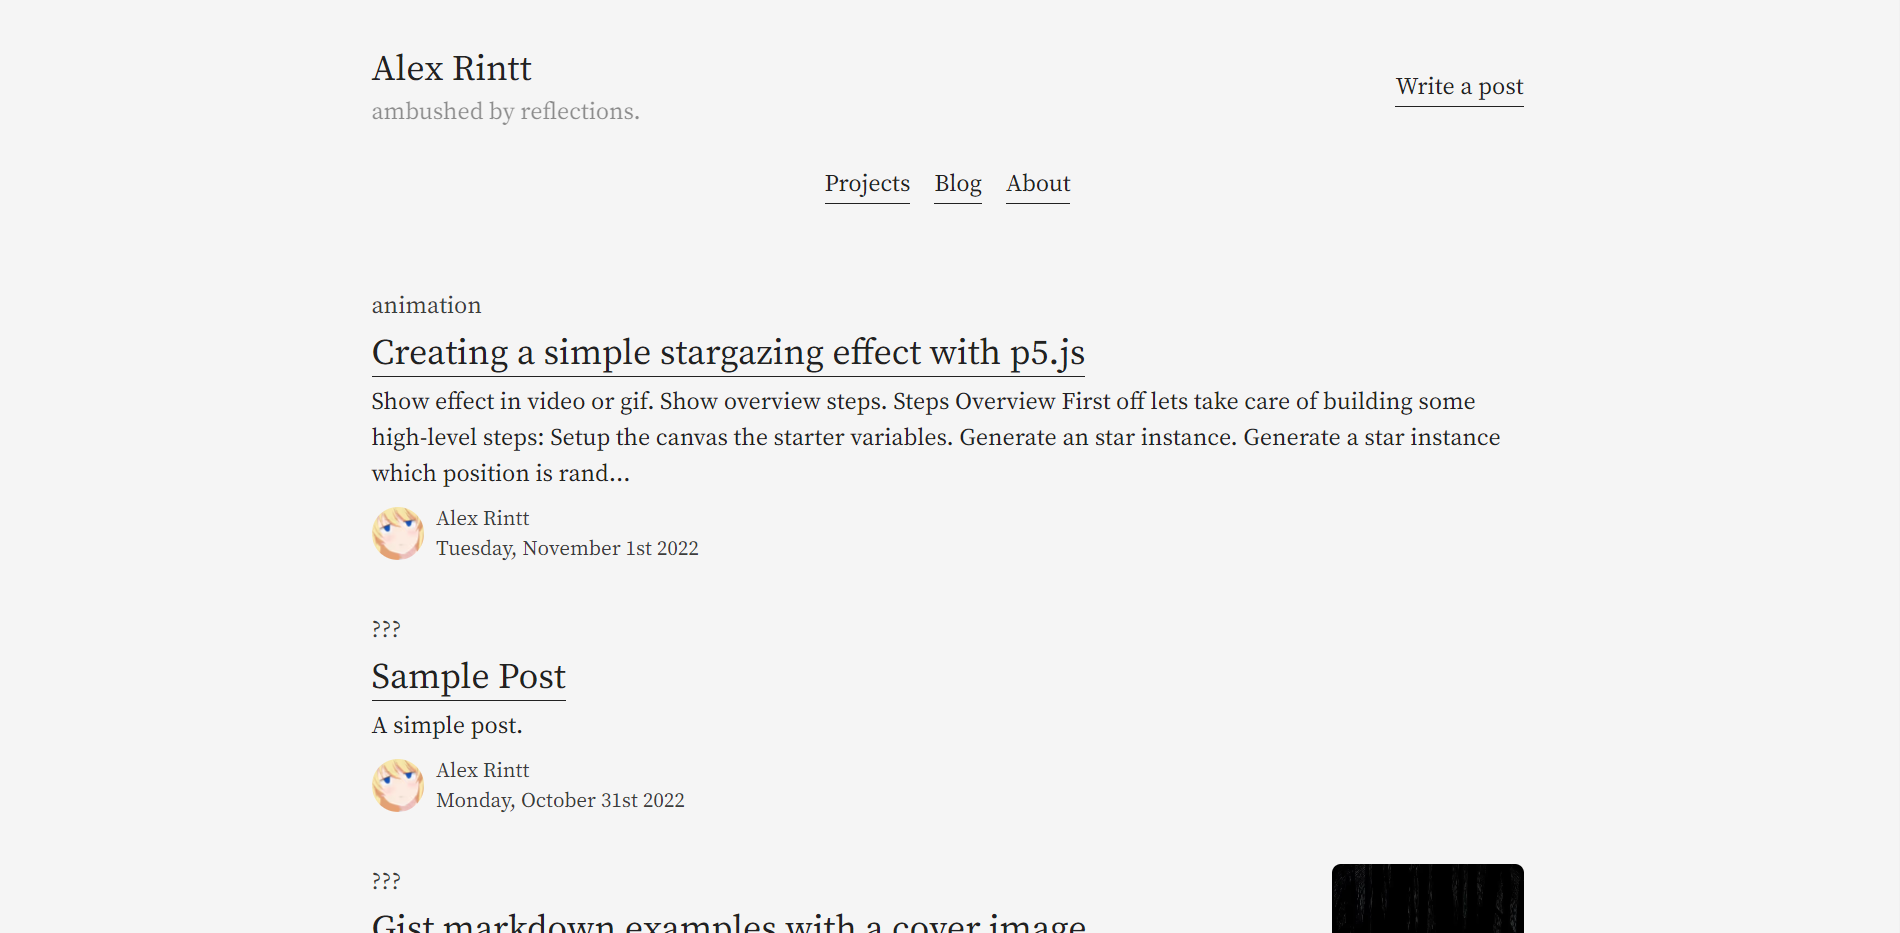Click the Alex Rintt avatar under Sample Post

coord(397,785)
